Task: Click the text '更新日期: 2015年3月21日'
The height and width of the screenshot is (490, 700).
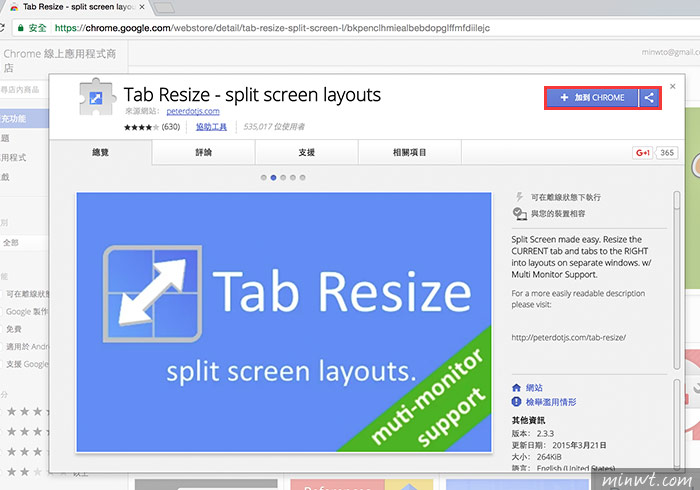Action: 559,445
